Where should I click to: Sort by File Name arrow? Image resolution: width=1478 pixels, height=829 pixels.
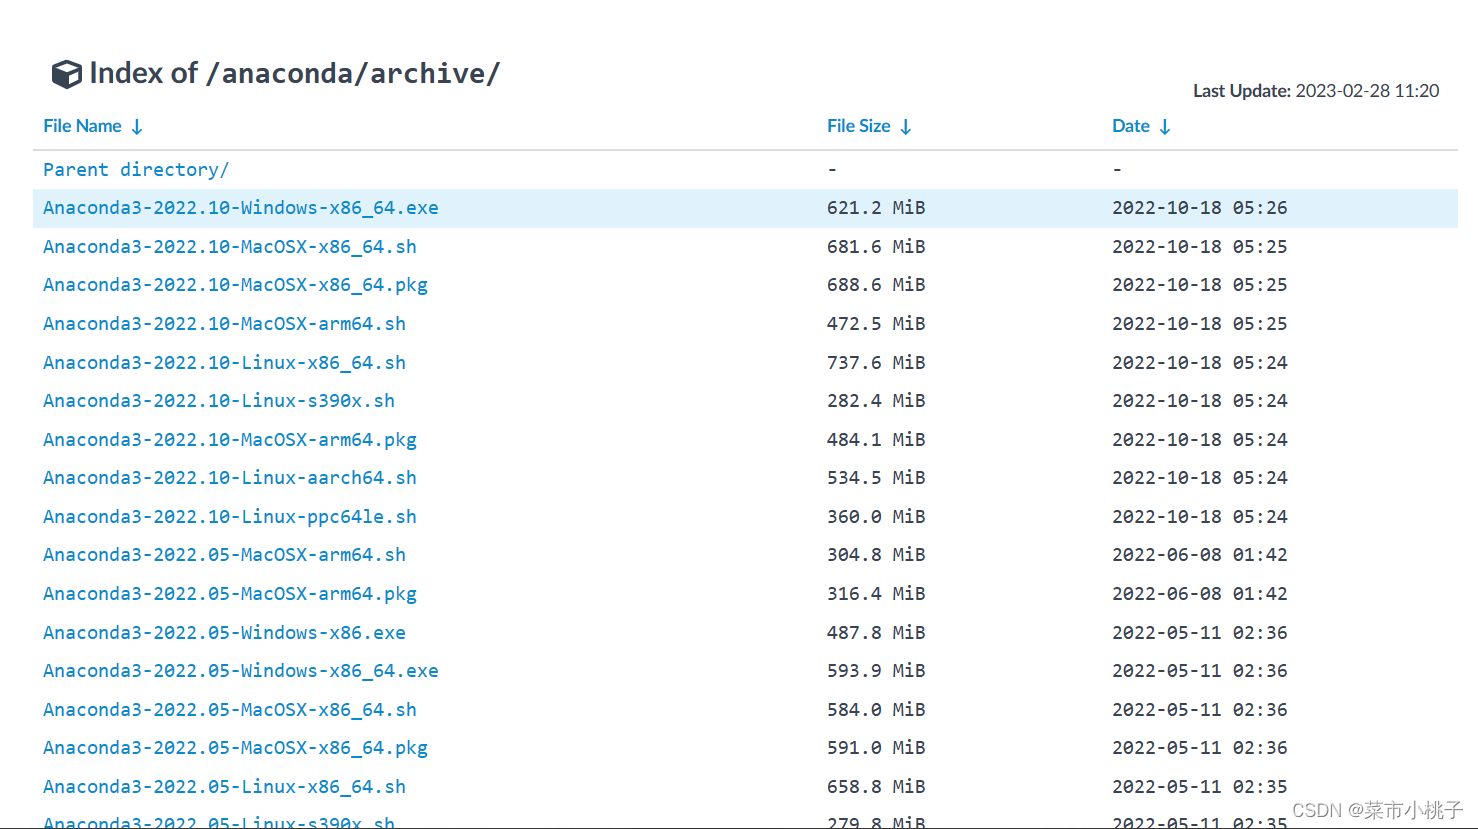(x=137, y=127)
